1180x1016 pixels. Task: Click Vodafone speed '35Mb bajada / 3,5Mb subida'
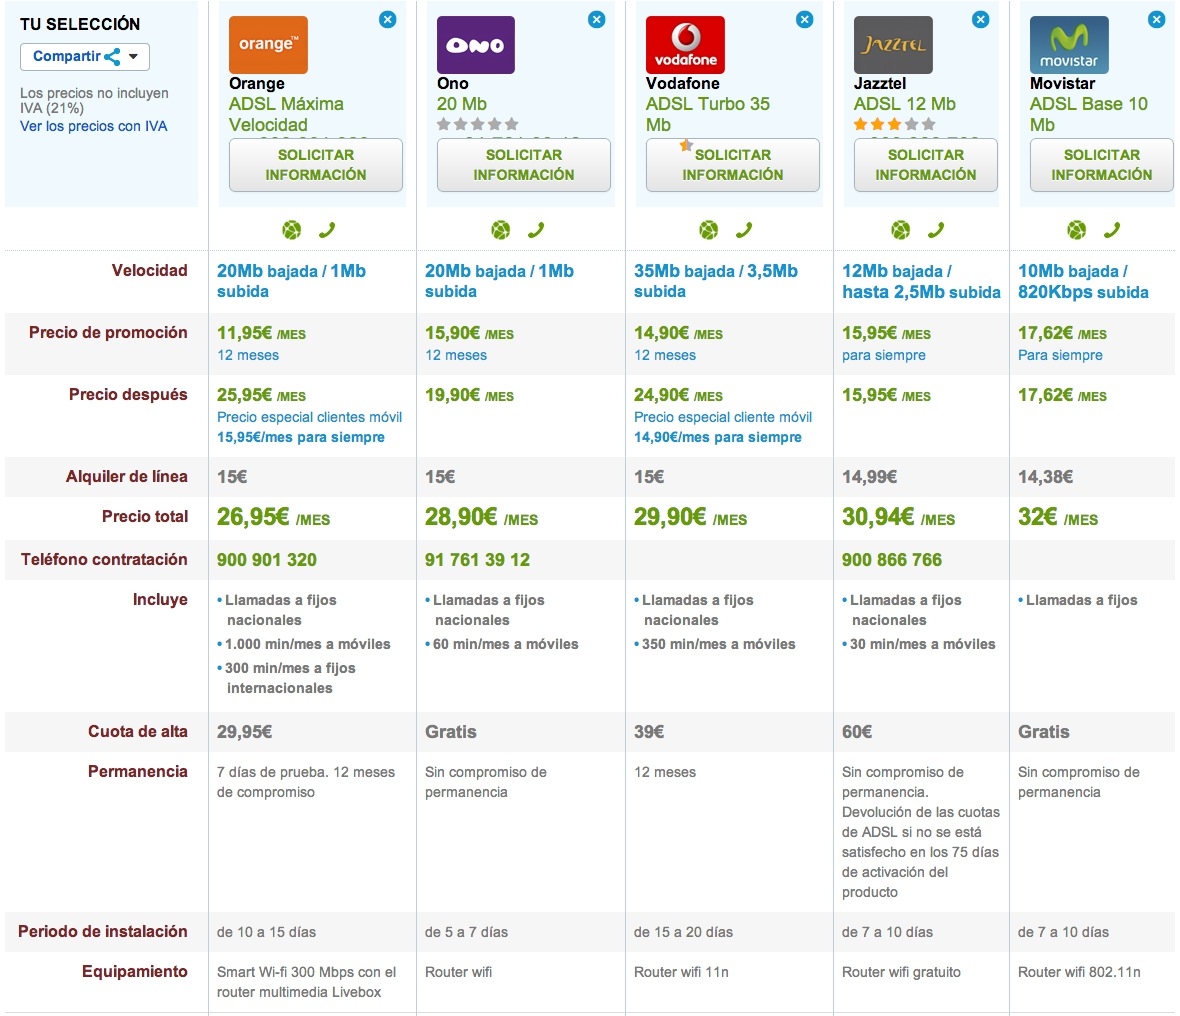[x=716, y=281]
